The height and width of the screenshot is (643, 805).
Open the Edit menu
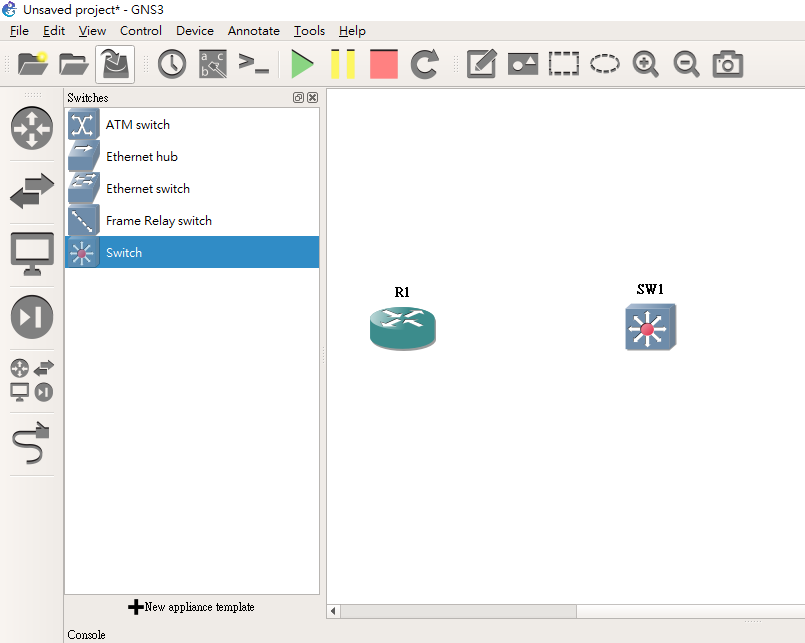pyautogui.click(x=54, y=31)
